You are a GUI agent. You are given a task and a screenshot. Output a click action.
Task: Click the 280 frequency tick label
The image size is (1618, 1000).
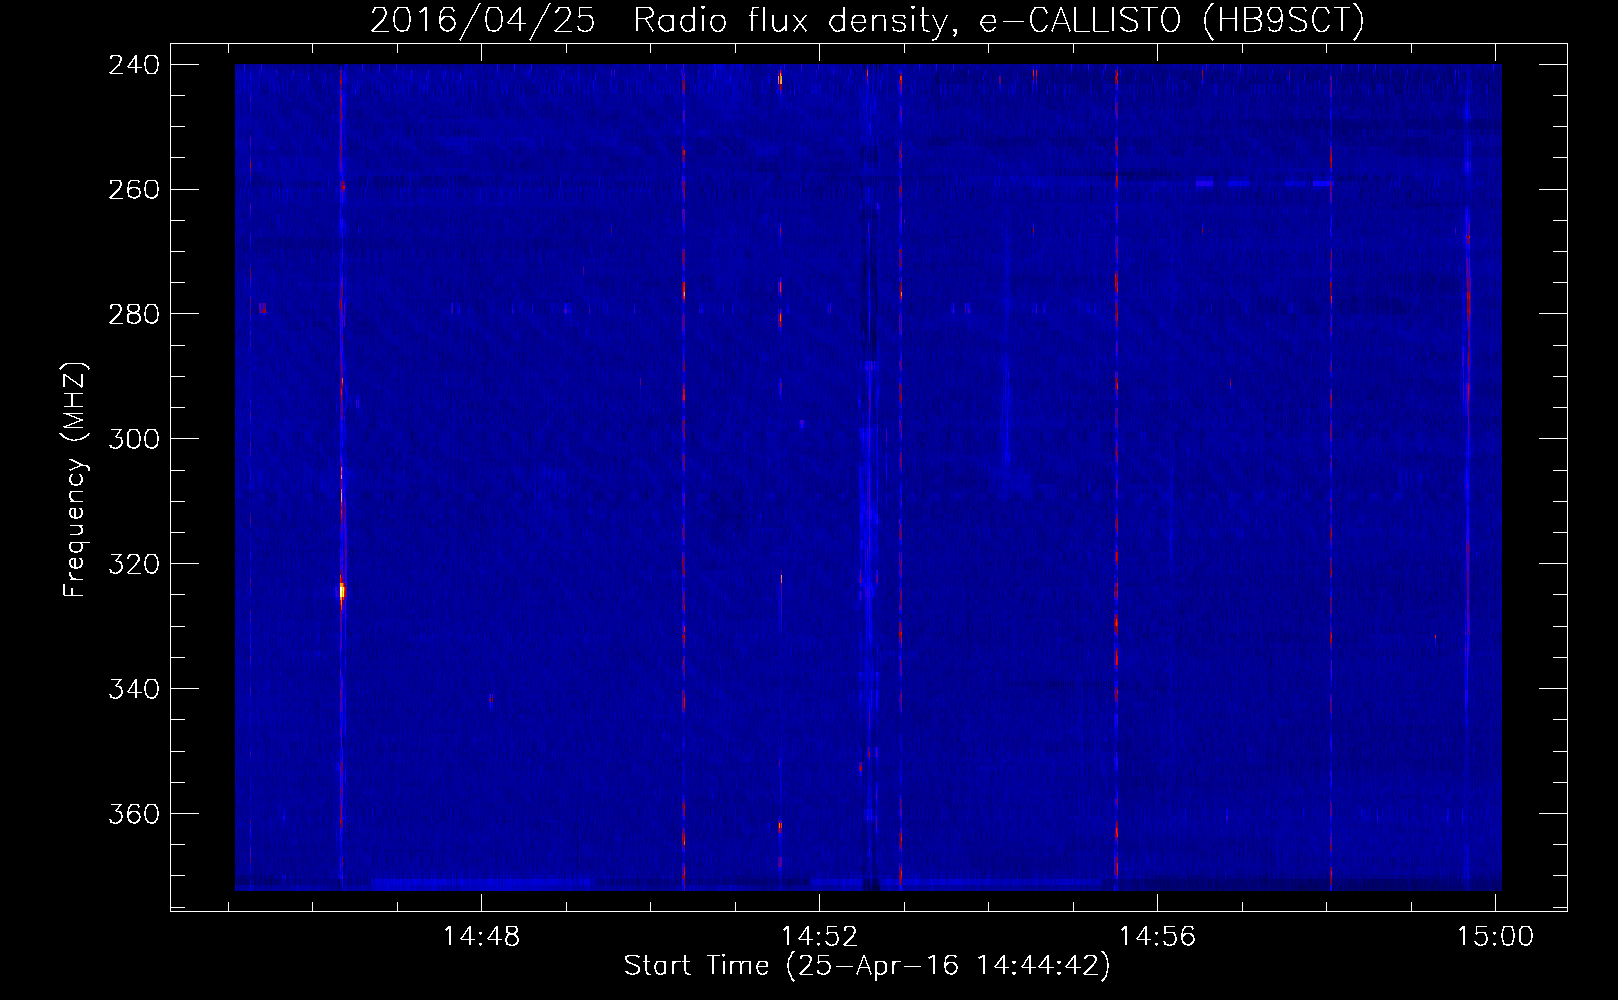tap(134, 315)
